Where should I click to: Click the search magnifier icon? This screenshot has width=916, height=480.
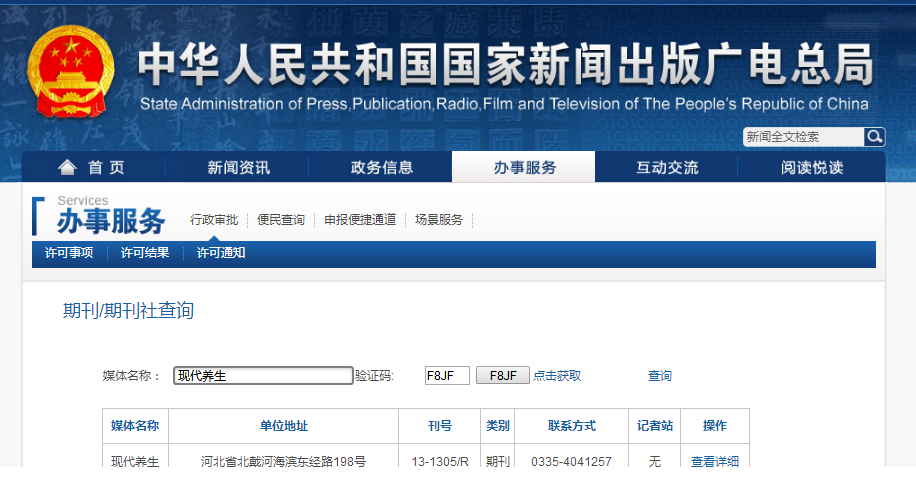(x=874, y=137)
